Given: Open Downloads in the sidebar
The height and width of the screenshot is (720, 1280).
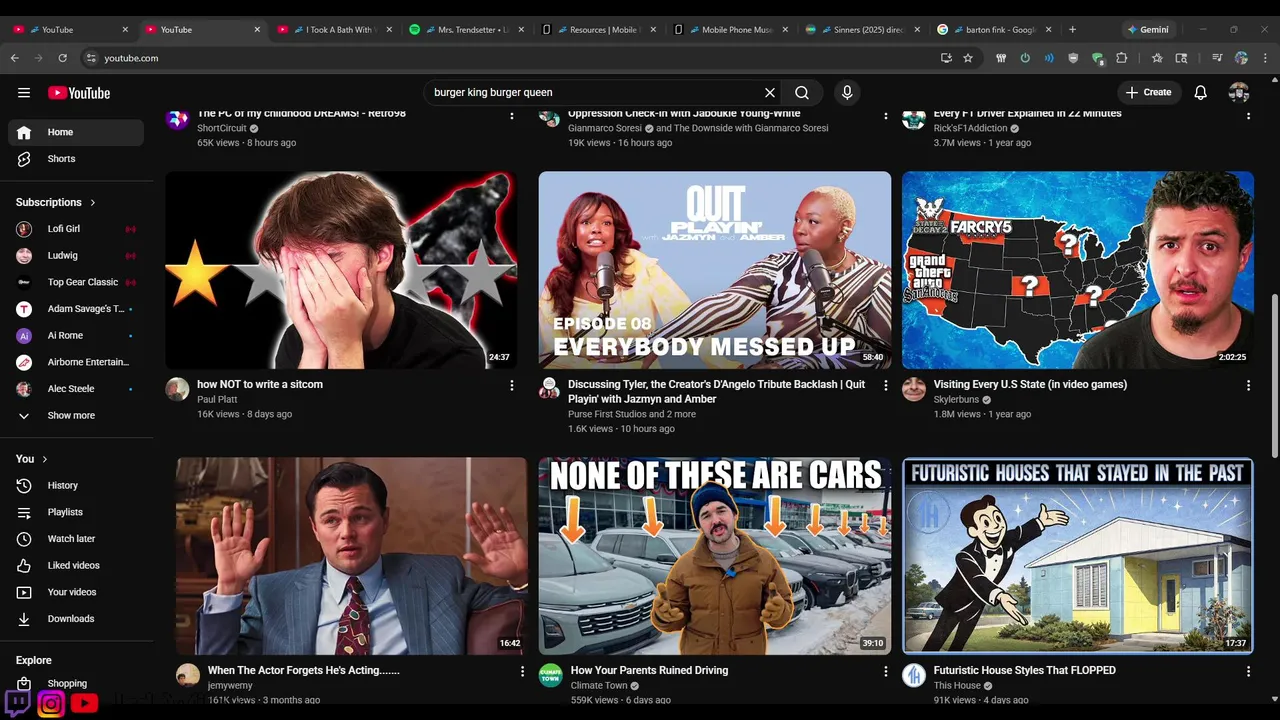Looking at the screenshot, I should 77,619.
